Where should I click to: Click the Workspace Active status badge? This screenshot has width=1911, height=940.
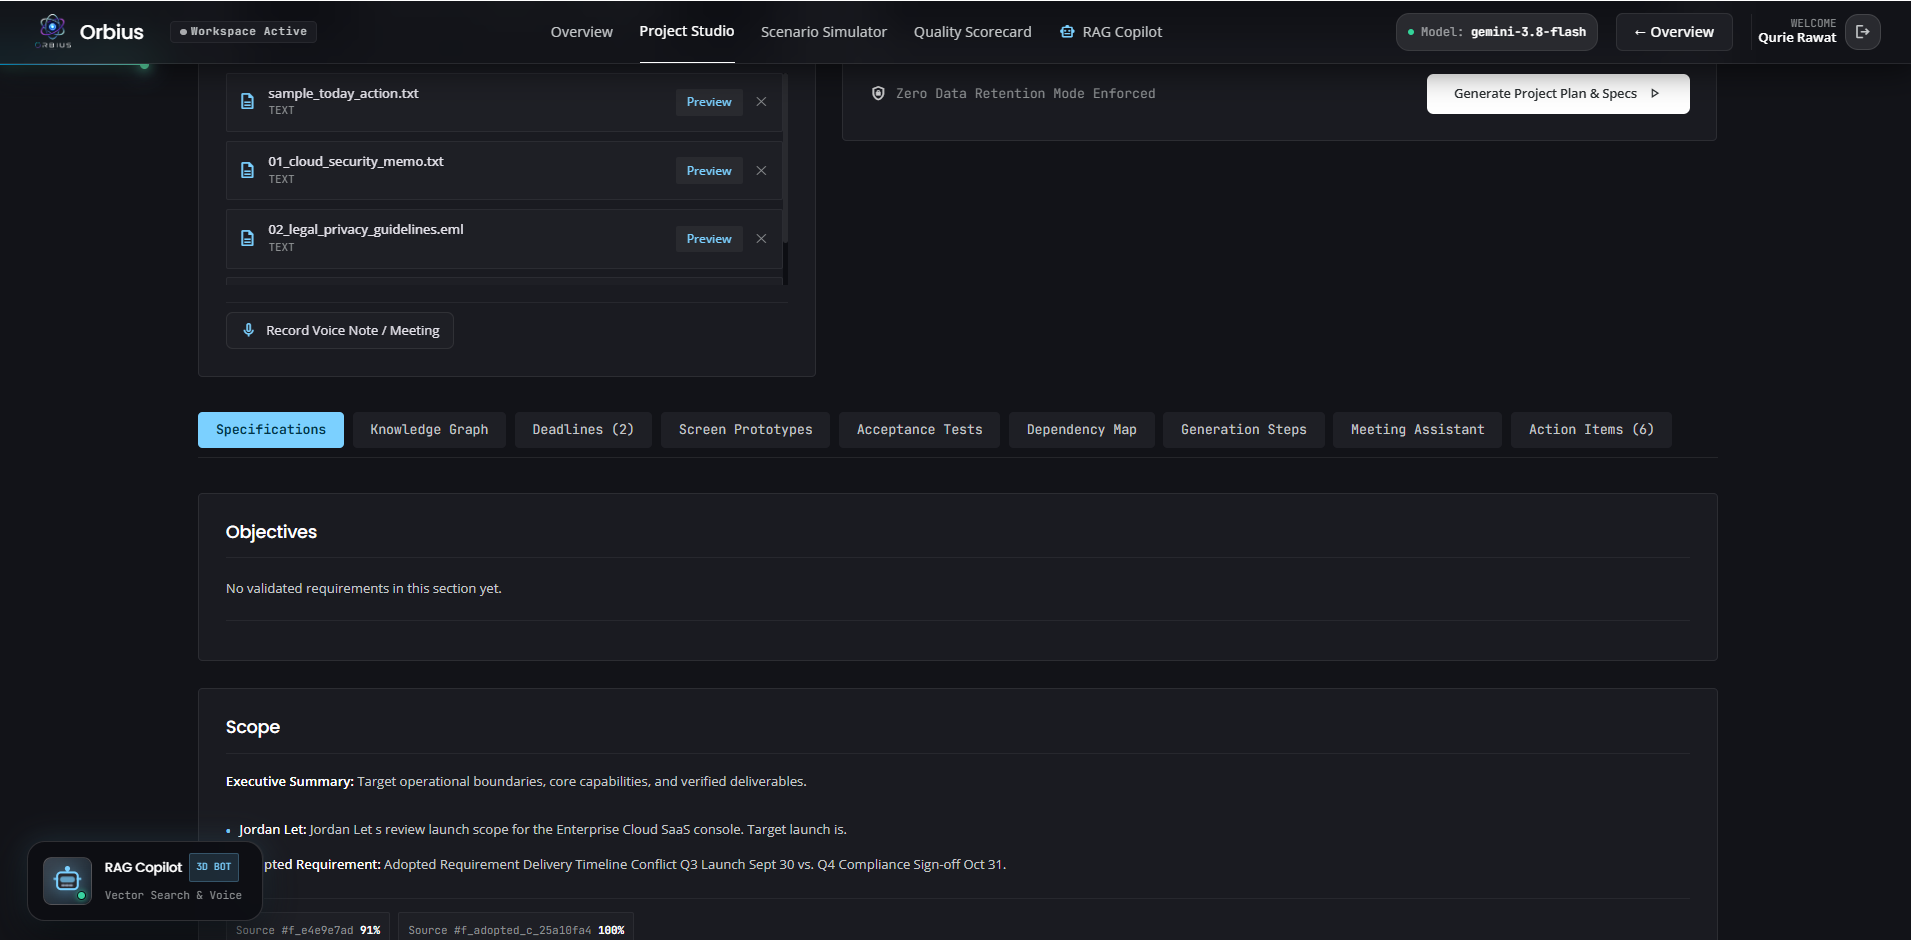click(x=243, y=32)
